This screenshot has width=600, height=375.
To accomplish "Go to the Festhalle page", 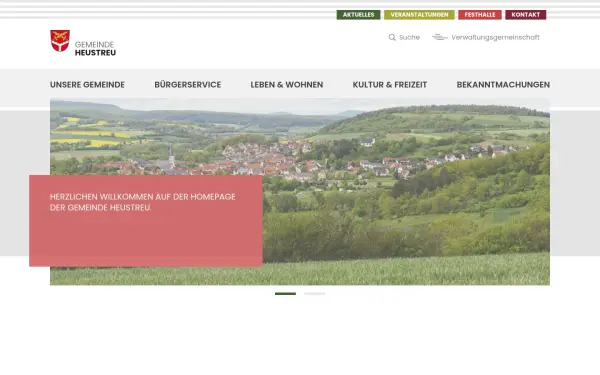I will (480, 15).
